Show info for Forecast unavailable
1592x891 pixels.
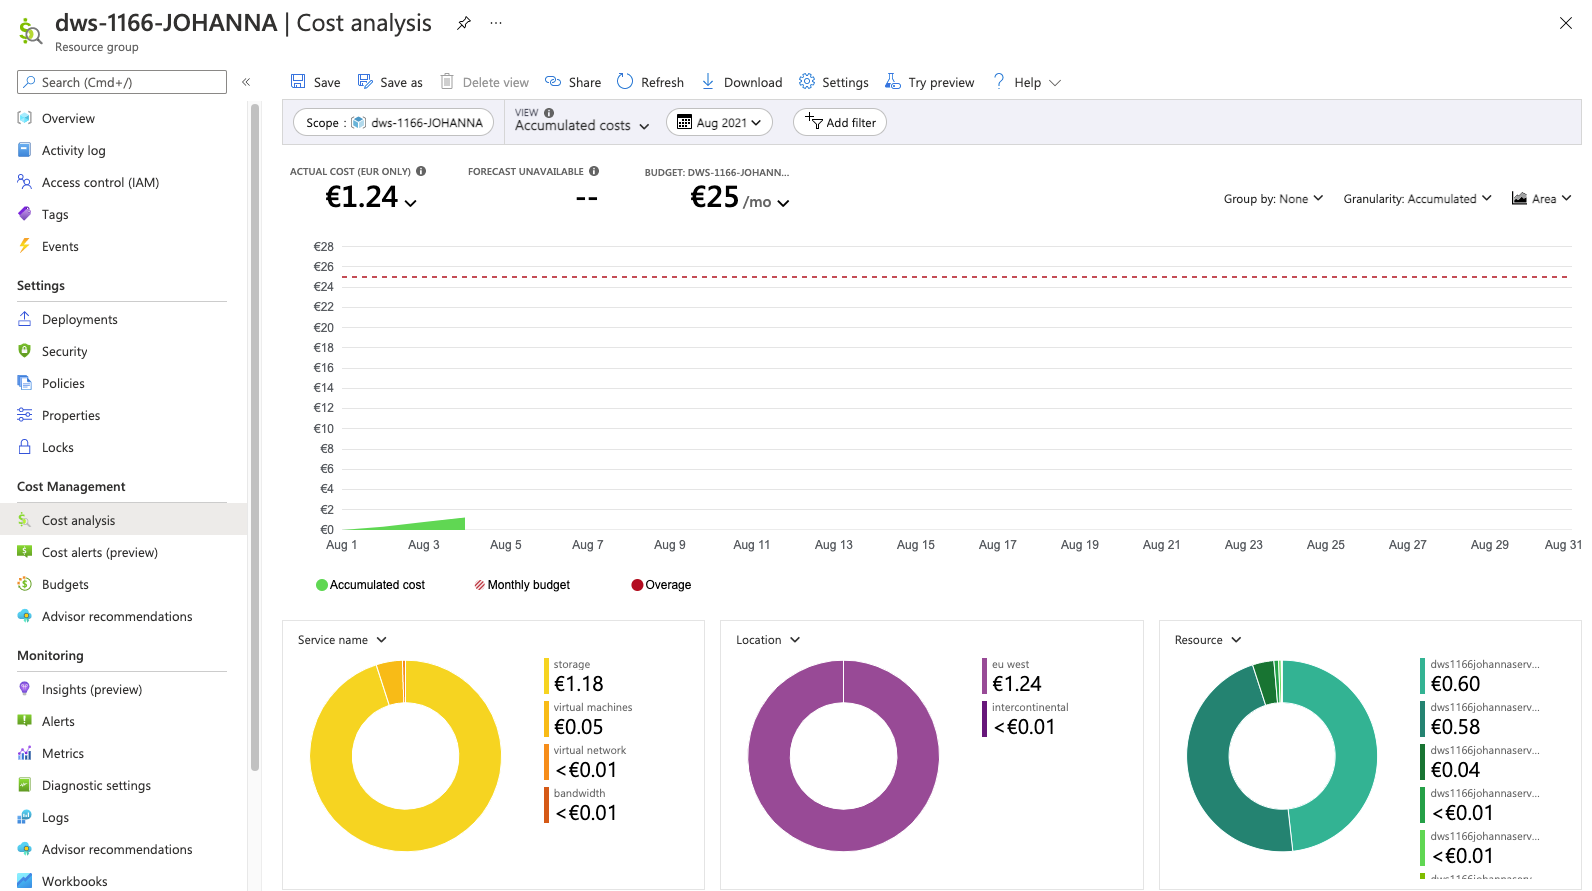594,171
